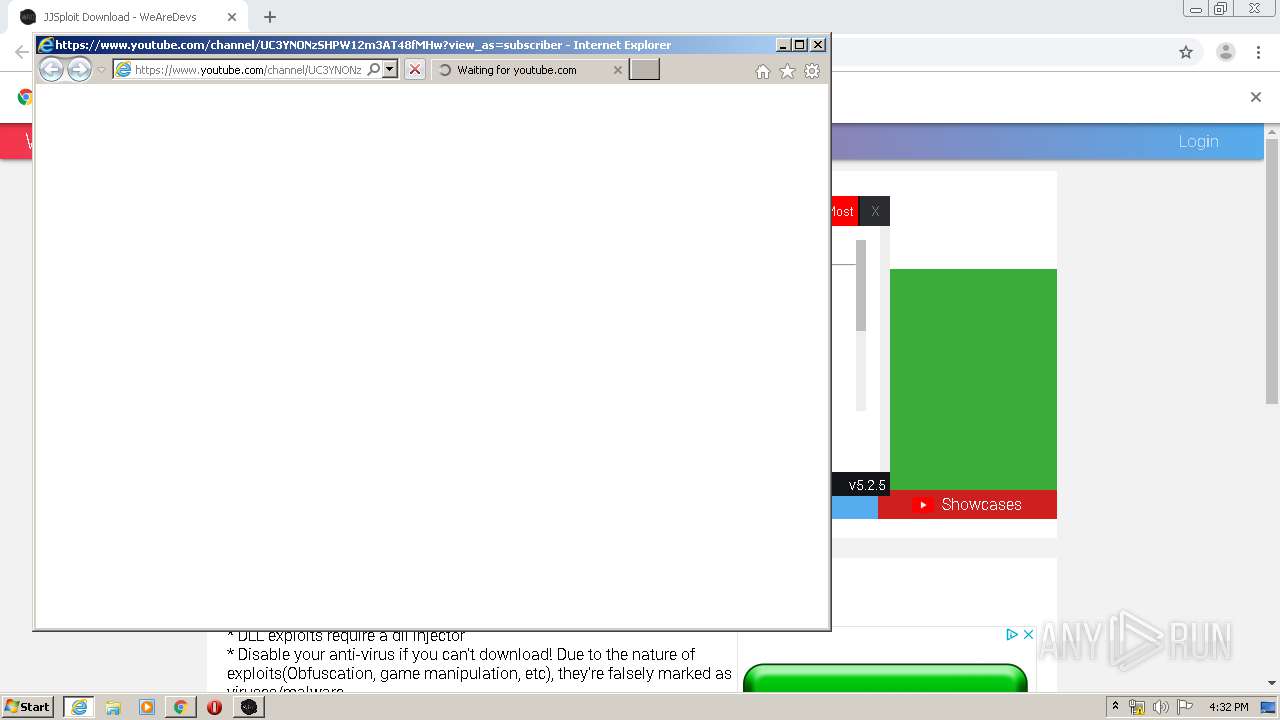Image resolution: width=1280 pixels, height=720 pixels.
Task: Open the black WeAreDevs taskbar icon
Action: tap(249, 707)
